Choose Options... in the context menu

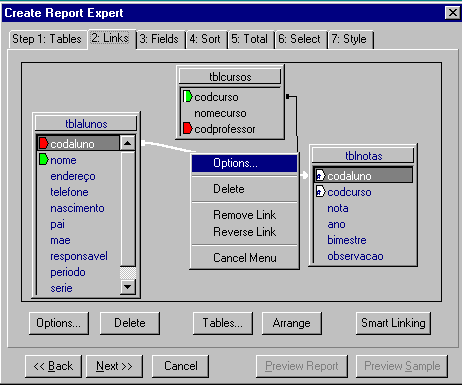click(x=244, y=163)
